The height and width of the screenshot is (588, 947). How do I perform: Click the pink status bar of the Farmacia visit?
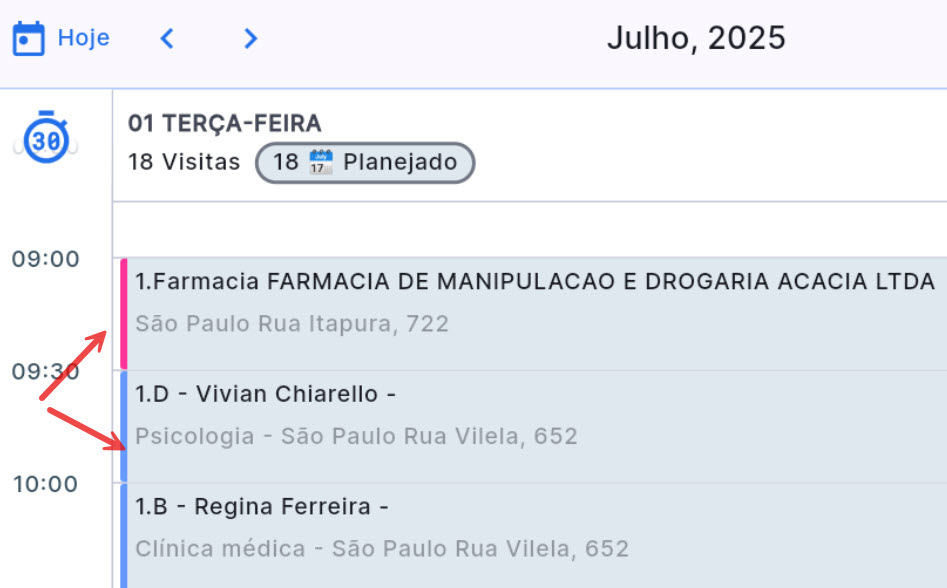pyautogui.click(x=124, y=314)
